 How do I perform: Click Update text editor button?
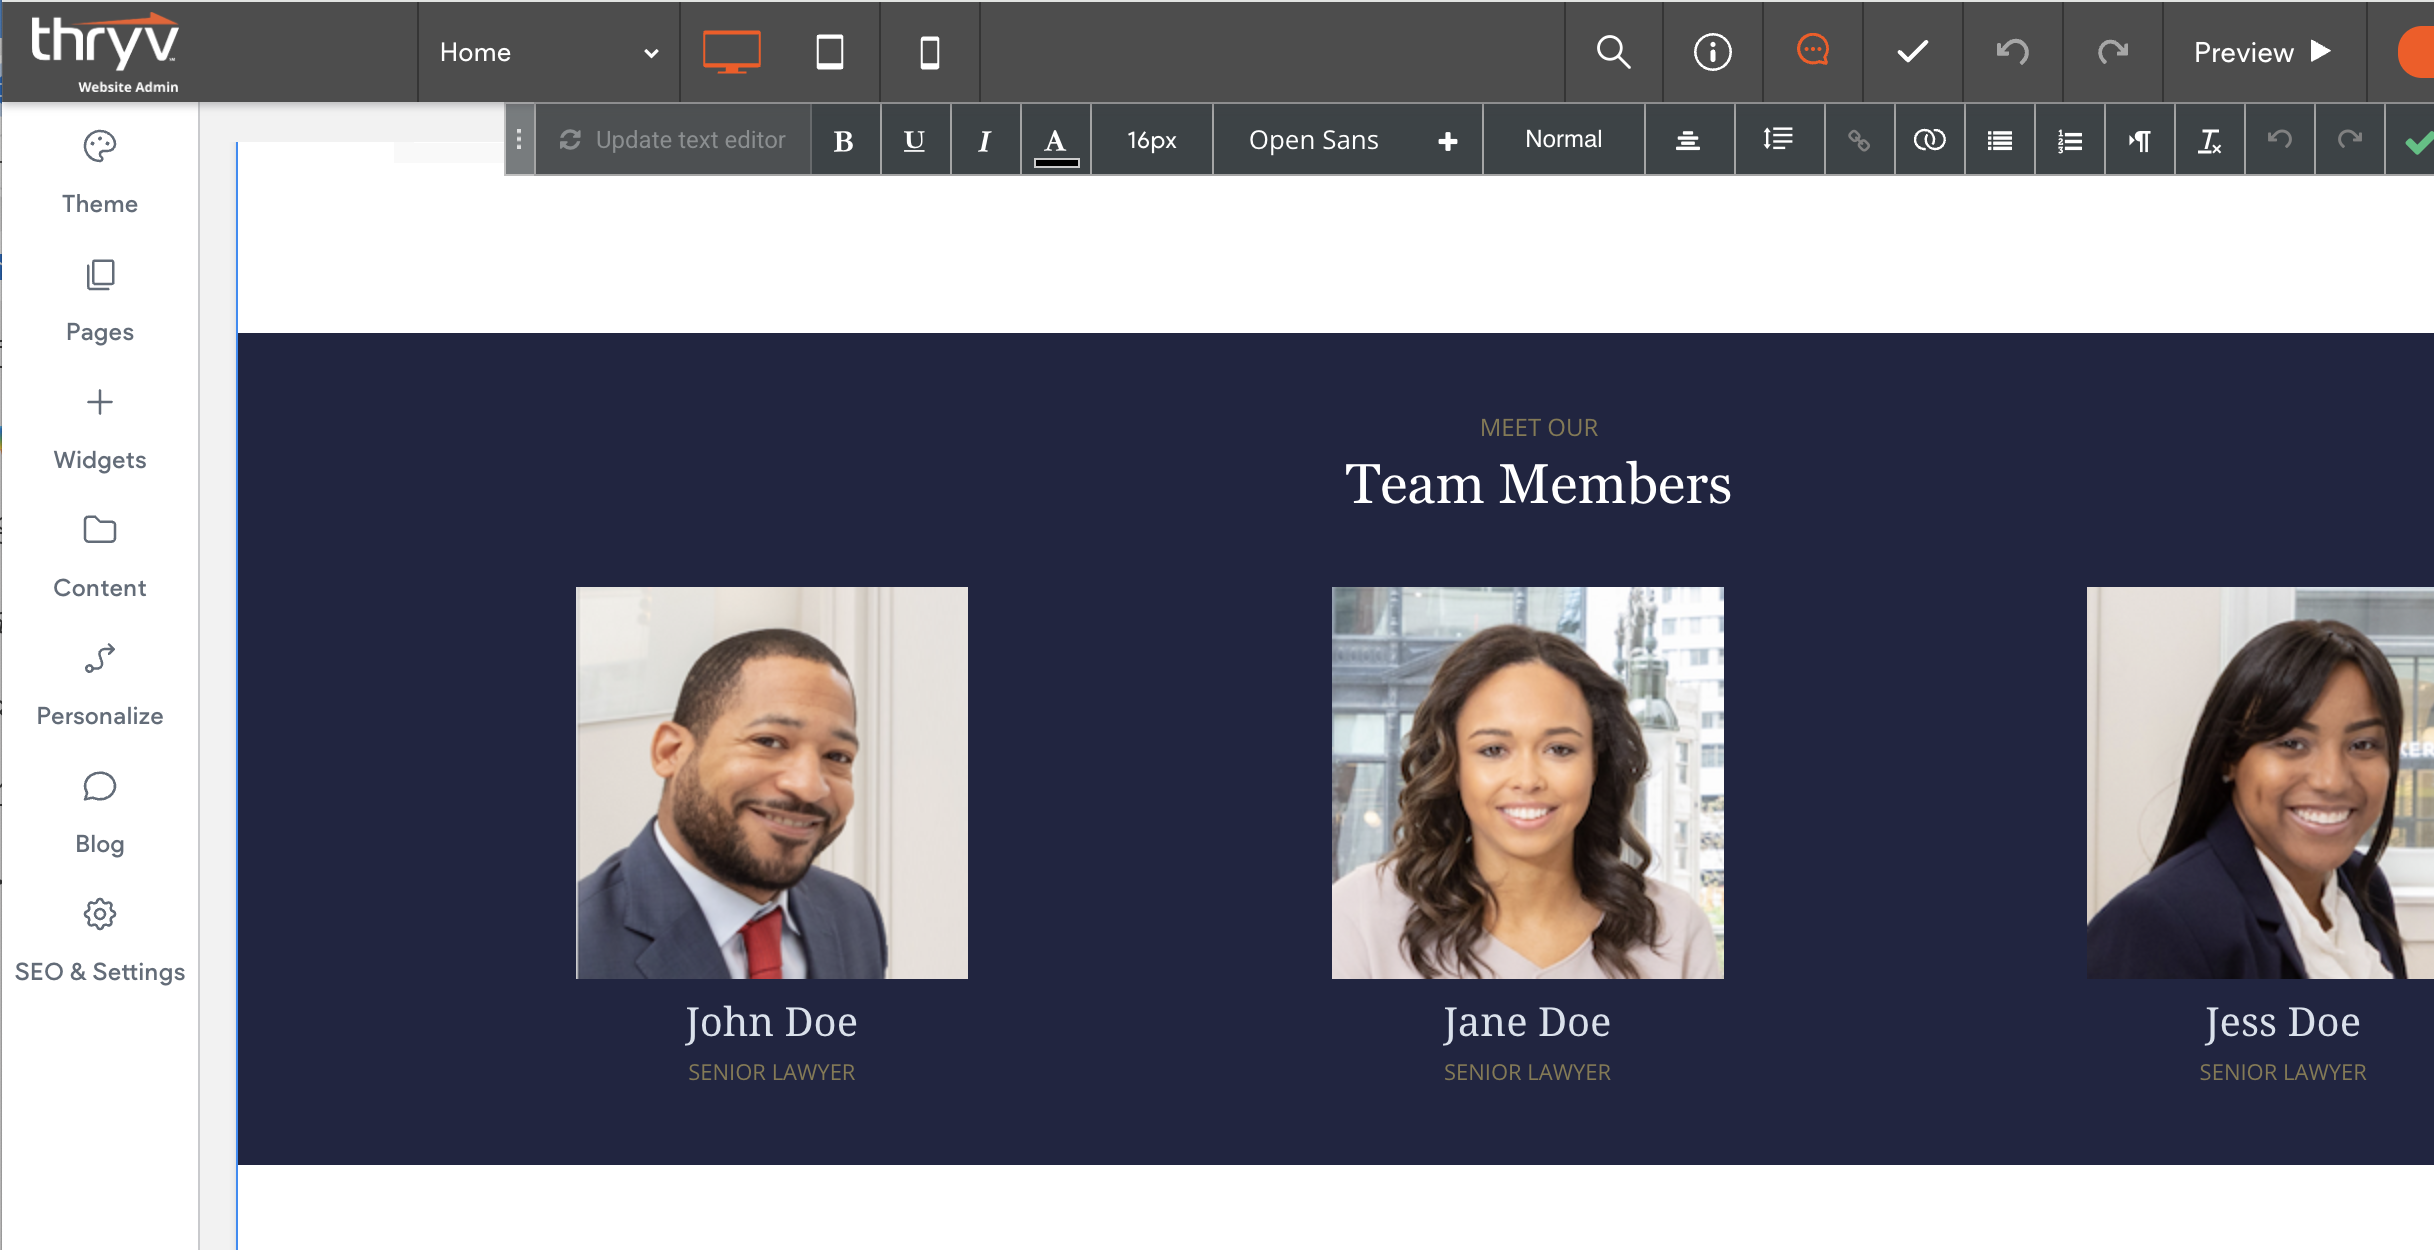(673, 140)
